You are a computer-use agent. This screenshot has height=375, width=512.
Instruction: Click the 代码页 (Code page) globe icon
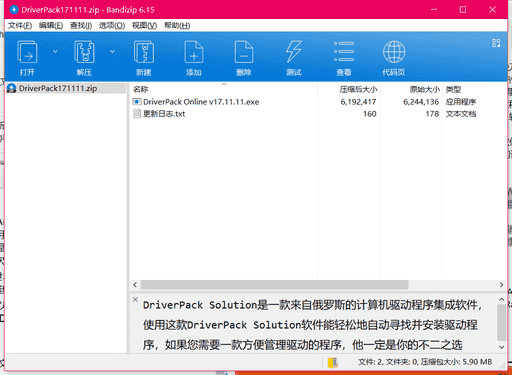(x=394, y=52)
